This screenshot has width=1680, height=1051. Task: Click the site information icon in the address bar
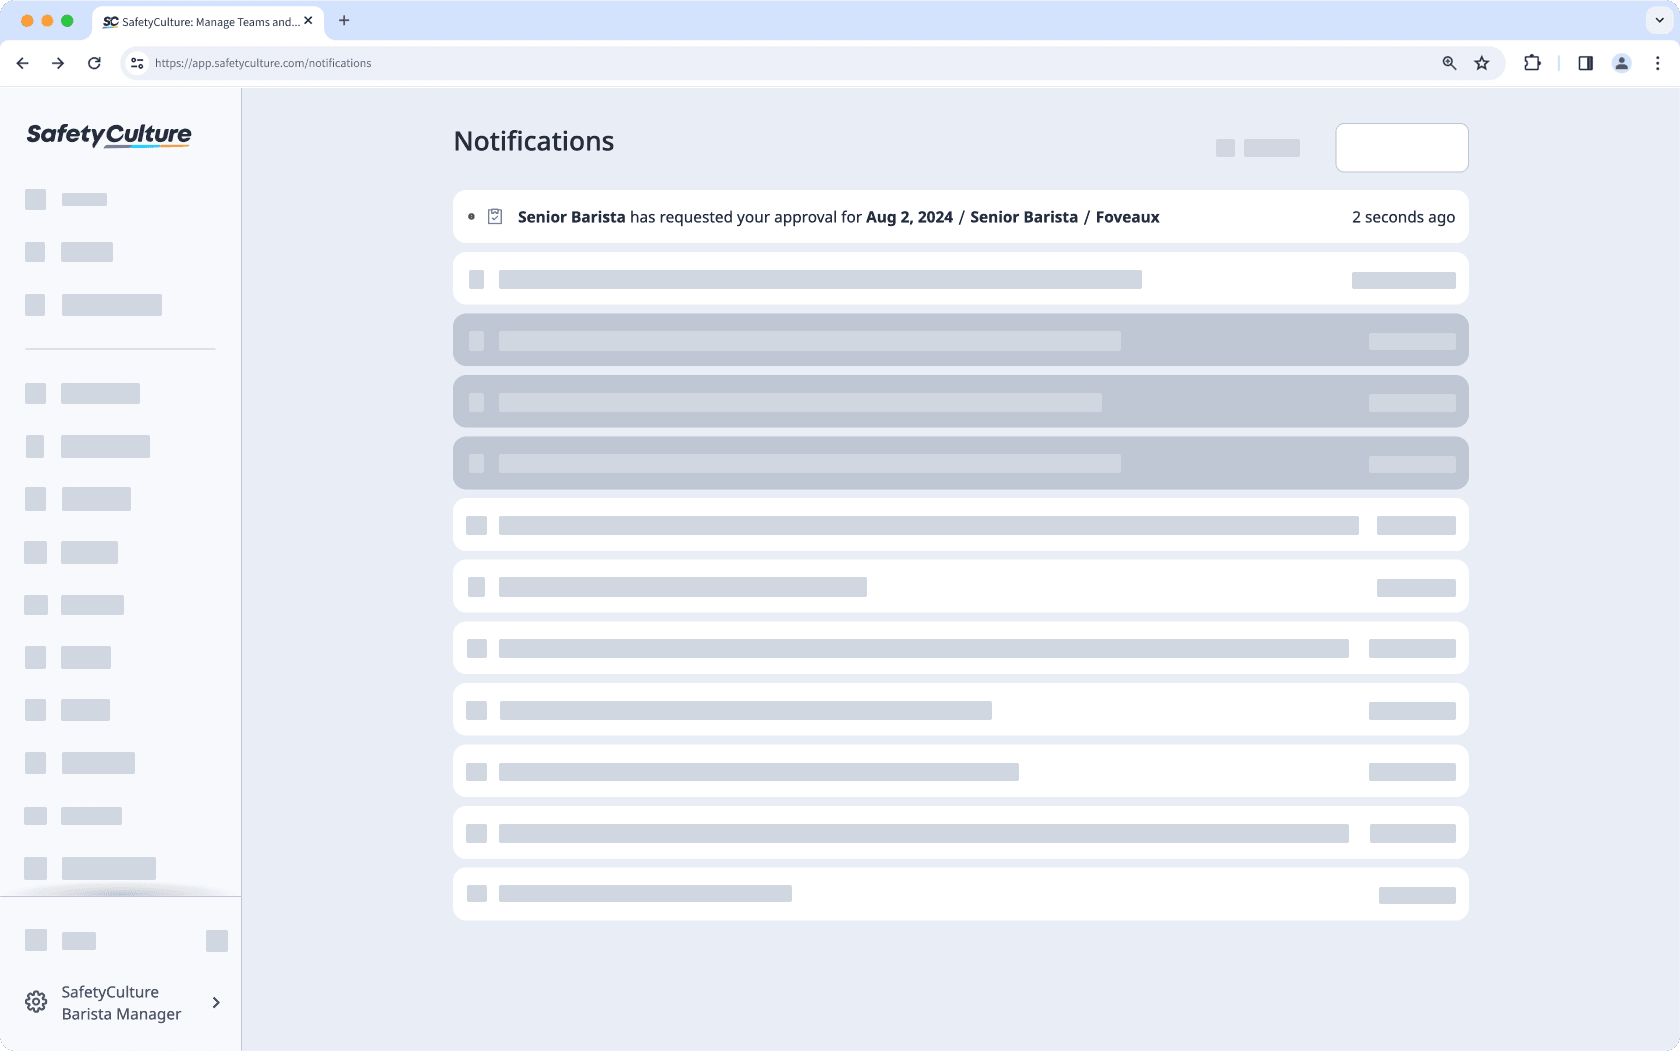(x=136, y=63)
